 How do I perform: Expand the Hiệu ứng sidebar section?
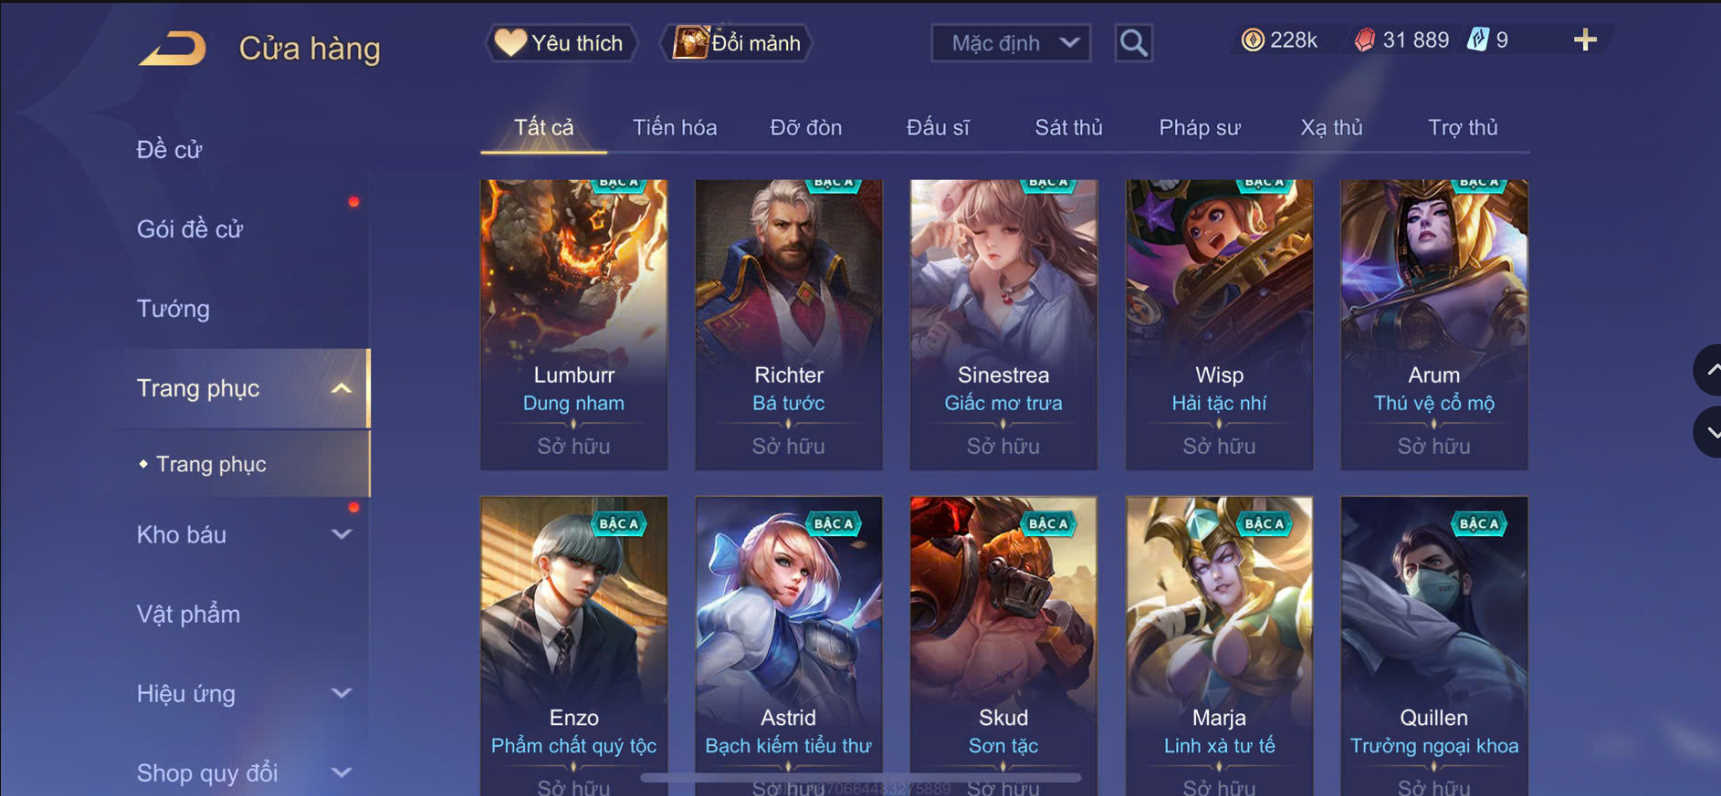coord(341,693)
